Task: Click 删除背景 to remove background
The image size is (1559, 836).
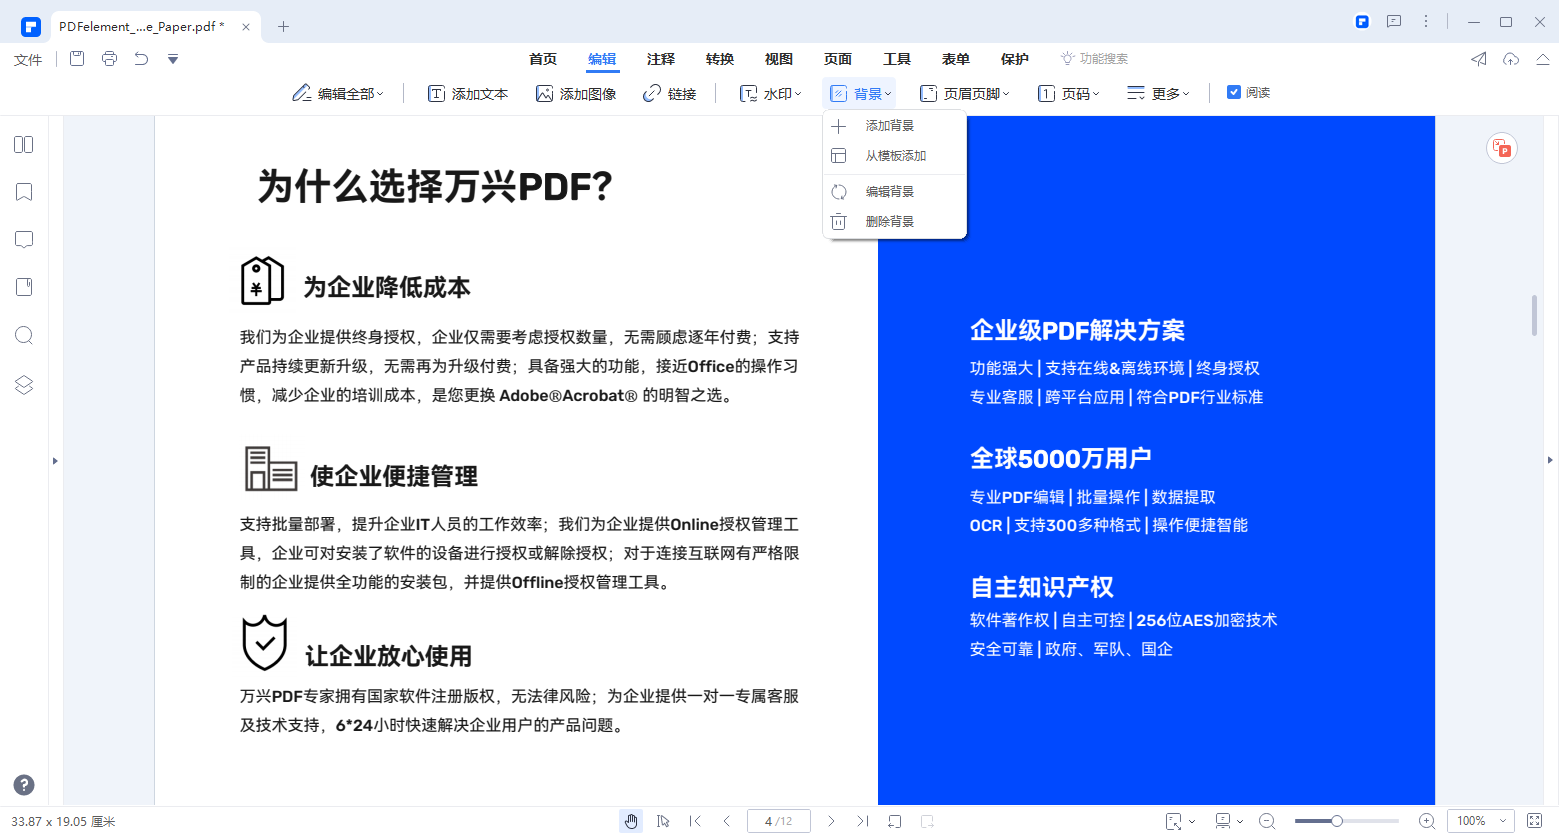Action: [x=888, y=223]
